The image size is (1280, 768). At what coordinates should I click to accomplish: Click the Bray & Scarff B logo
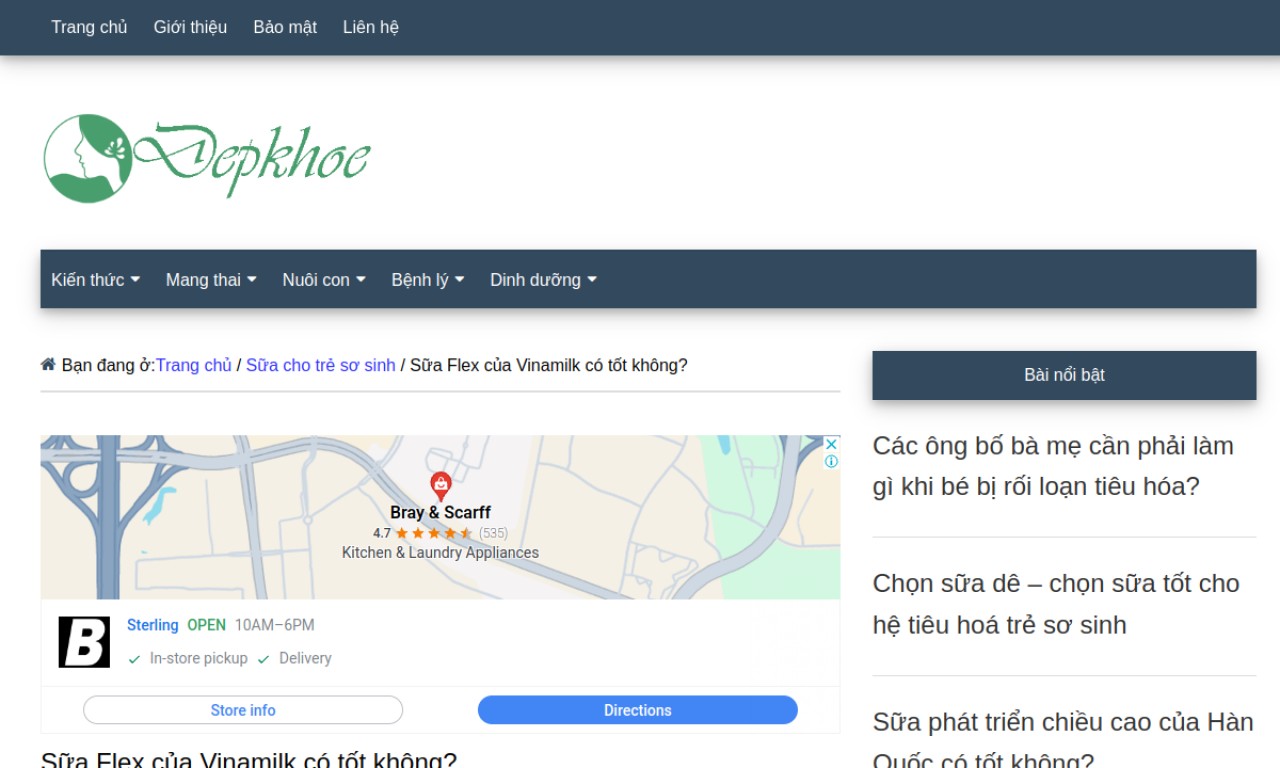pos(84,642)
